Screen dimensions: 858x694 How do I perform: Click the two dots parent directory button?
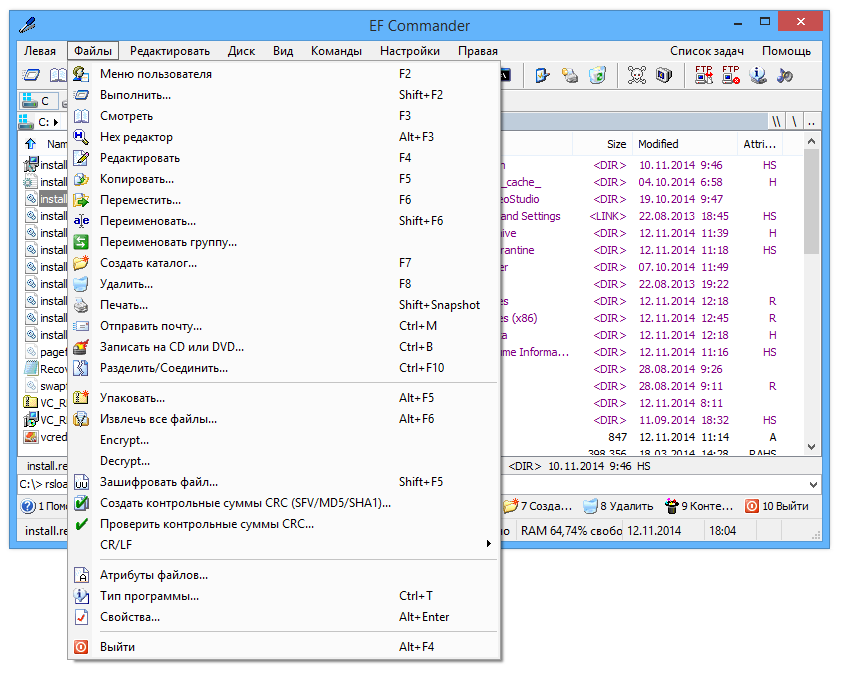point(811,122)
